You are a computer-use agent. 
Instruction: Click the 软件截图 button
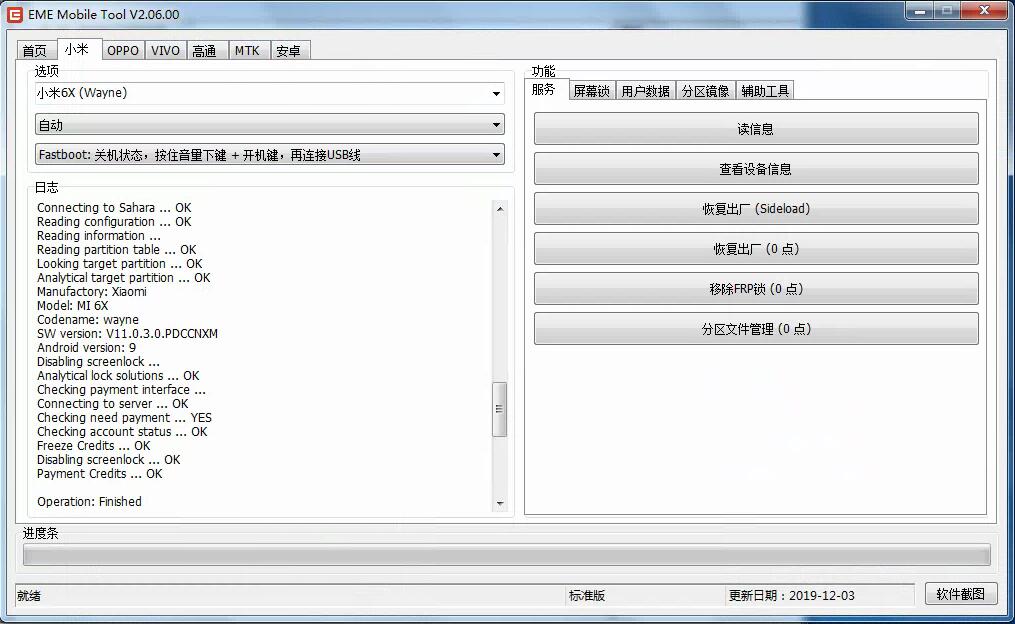click(x=961, y=594)
